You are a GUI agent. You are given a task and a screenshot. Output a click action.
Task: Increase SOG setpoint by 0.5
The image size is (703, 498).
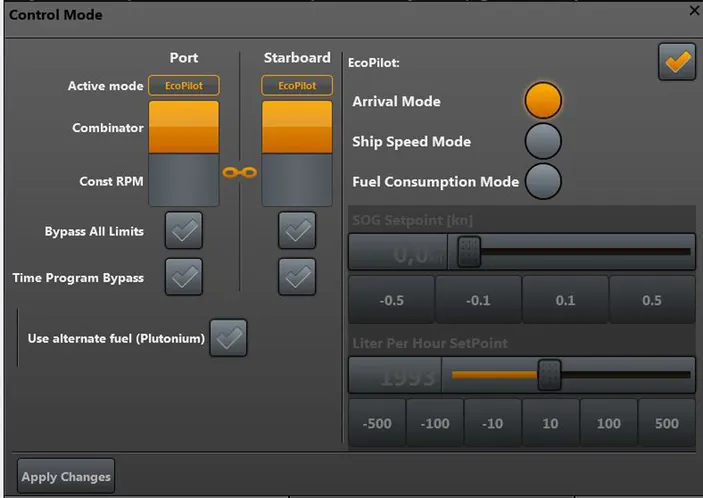[x=652, y=300]
